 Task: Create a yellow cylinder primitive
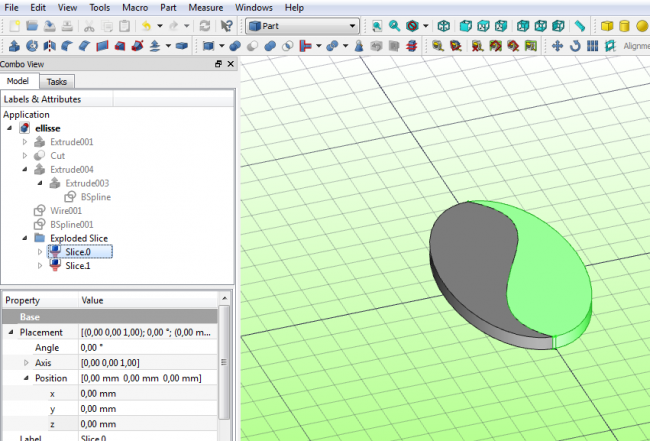(625, 26)
